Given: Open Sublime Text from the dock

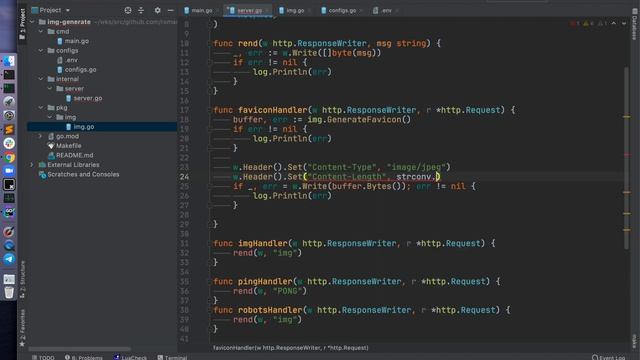Looking at the screenshot, I should tap(9, 129).
